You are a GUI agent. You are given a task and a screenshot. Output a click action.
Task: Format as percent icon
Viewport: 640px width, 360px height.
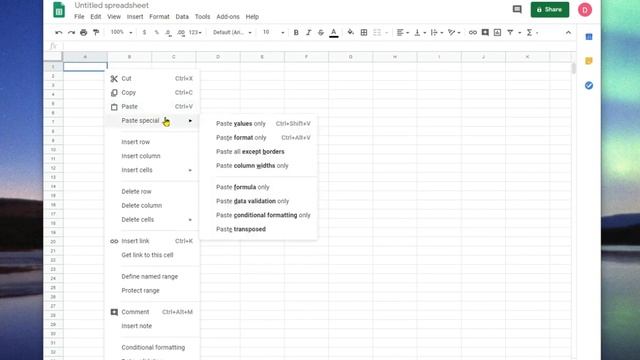(x=156, y=32)
